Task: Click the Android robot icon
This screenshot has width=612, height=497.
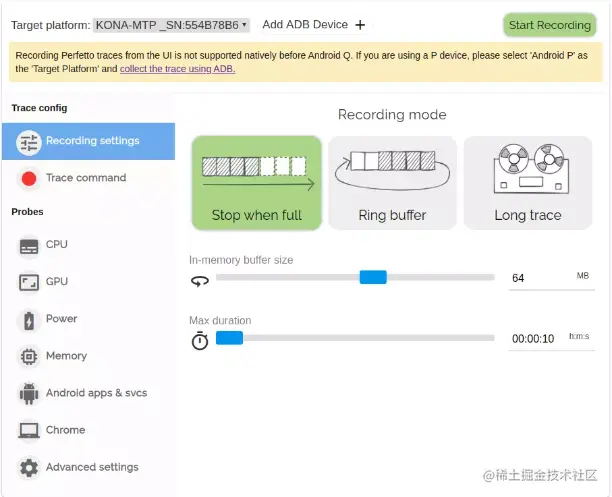Action: coord(29,394)
